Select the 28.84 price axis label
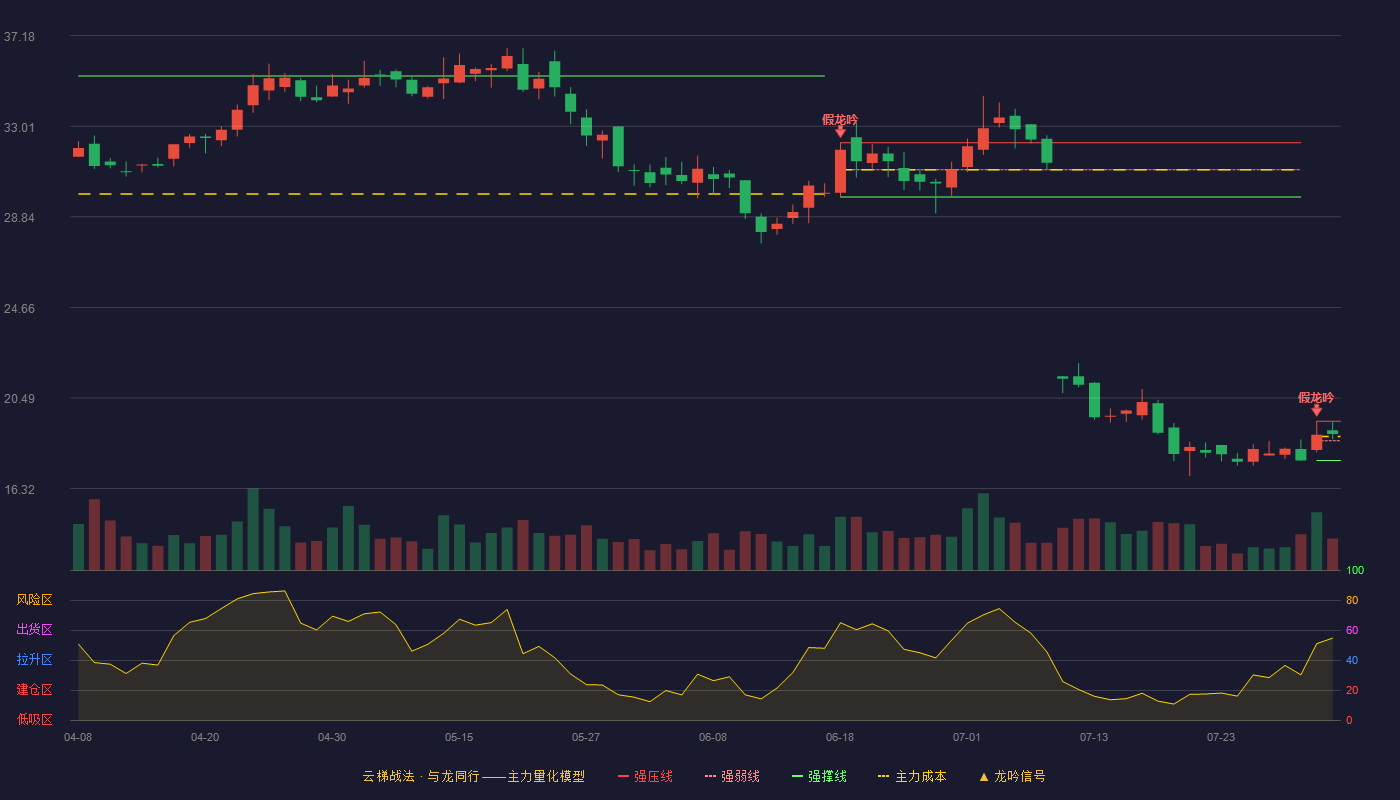The width and height of the screenshot is (1400, 800). coord(19,218)
